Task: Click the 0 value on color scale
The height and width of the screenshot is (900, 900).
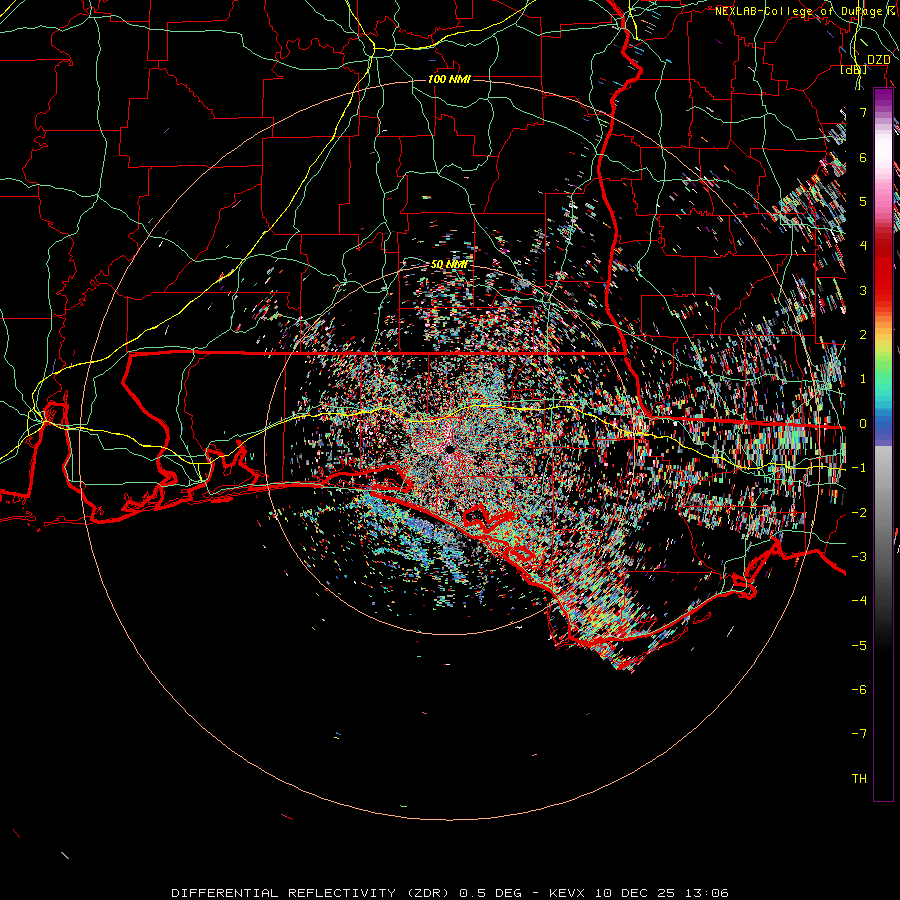Action: [863, 424]
